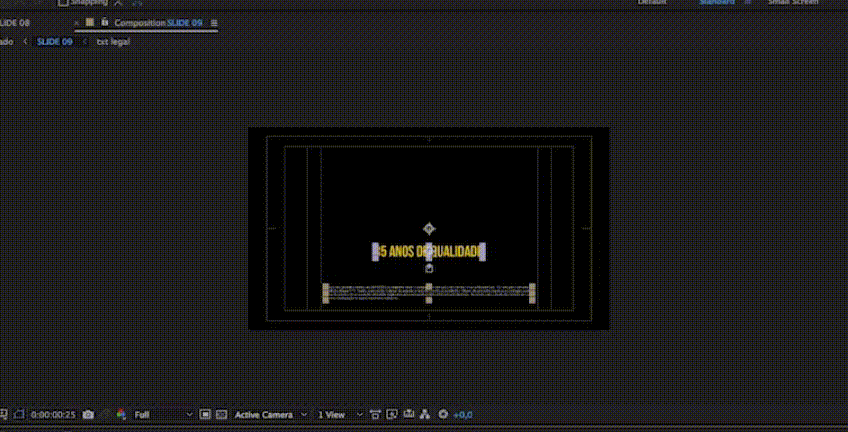The width and height of the screenshot is (848, 432).
Task: Toggle Region of Interest button
Action: tap(205, 414)
